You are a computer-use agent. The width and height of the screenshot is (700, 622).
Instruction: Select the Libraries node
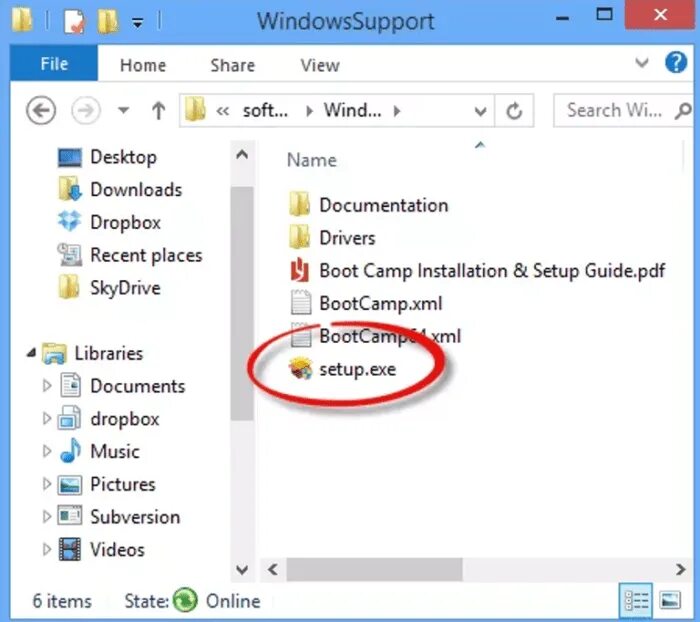(x=108, y=354)
